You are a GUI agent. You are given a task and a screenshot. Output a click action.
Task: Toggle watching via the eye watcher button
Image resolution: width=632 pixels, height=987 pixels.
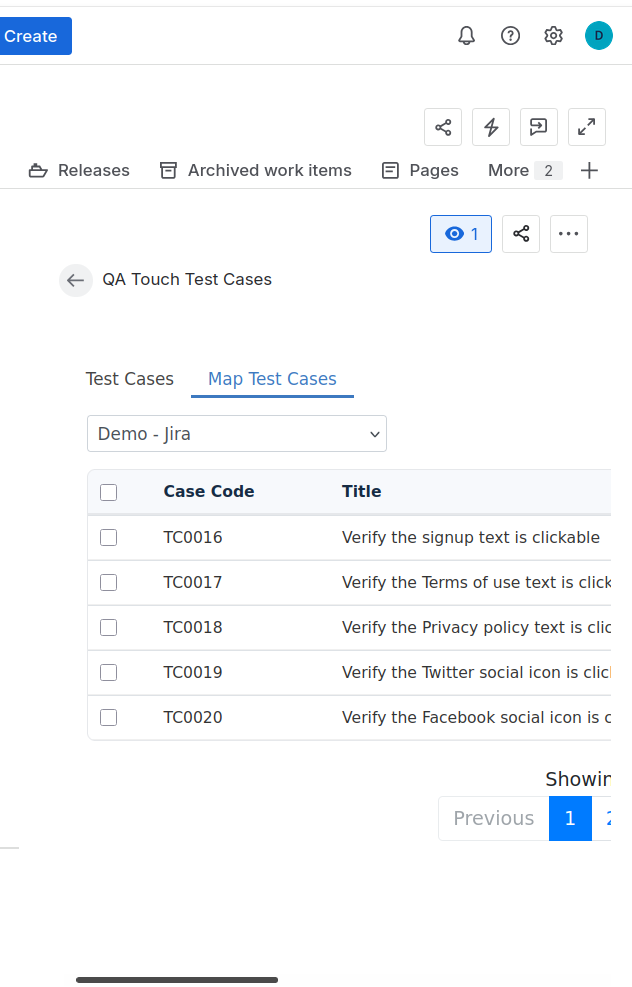(460, 233)
